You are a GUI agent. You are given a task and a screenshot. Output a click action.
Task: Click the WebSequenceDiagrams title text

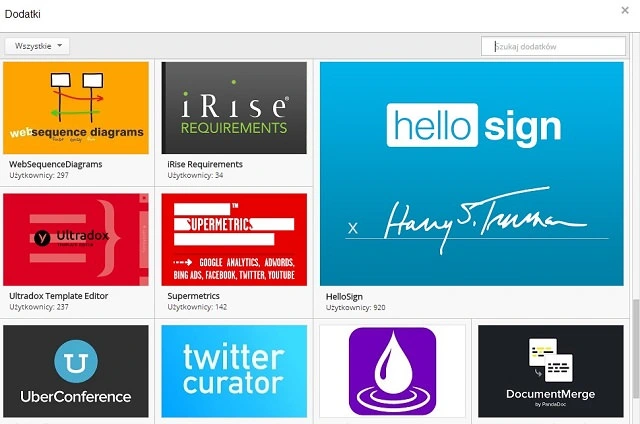click(x=56, y=164)
